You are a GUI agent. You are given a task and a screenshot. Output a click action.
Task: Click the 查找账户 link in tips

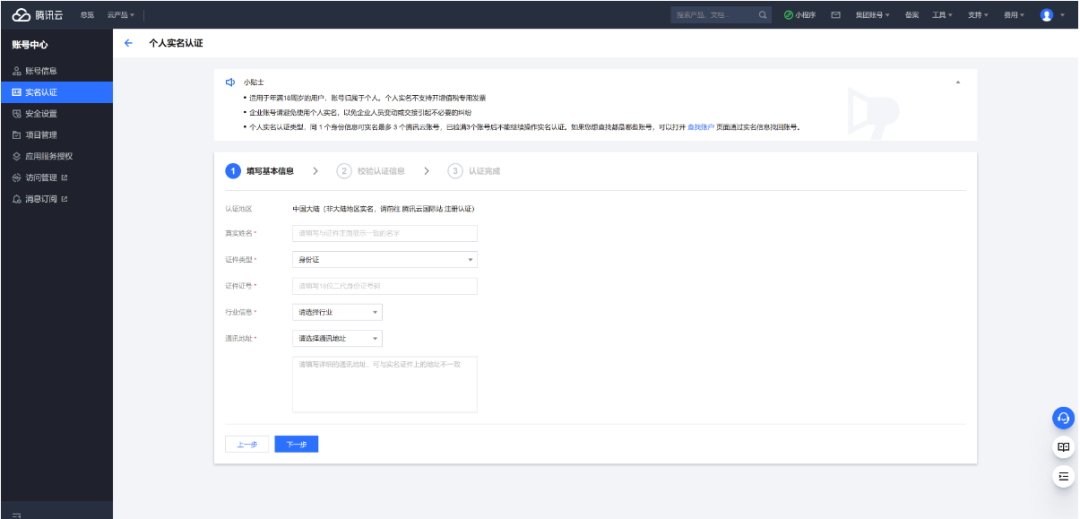700,128
